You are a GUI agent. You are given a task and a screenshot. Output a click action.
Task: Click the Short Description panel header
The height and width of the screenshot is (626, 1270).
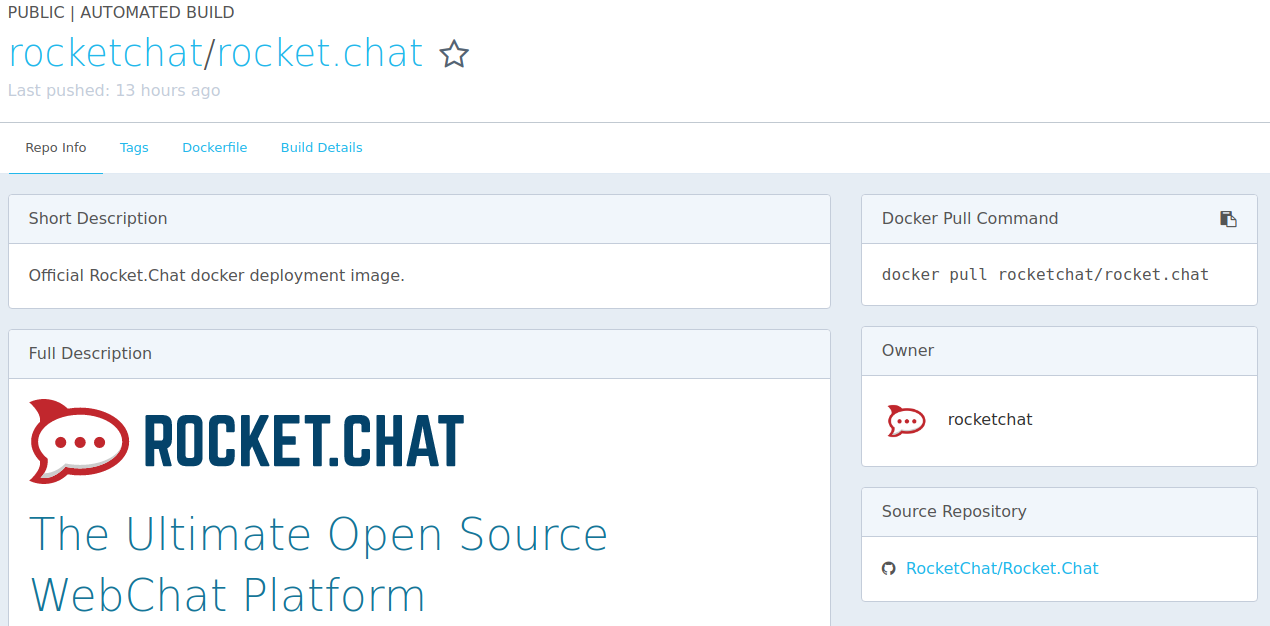click(419, 219)
